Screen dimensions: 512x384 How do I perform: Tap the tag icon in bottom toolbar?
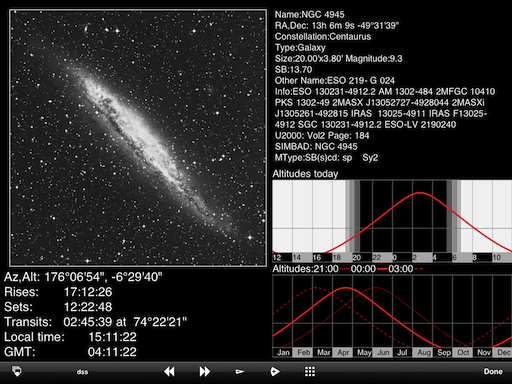(x=17, y=371)
